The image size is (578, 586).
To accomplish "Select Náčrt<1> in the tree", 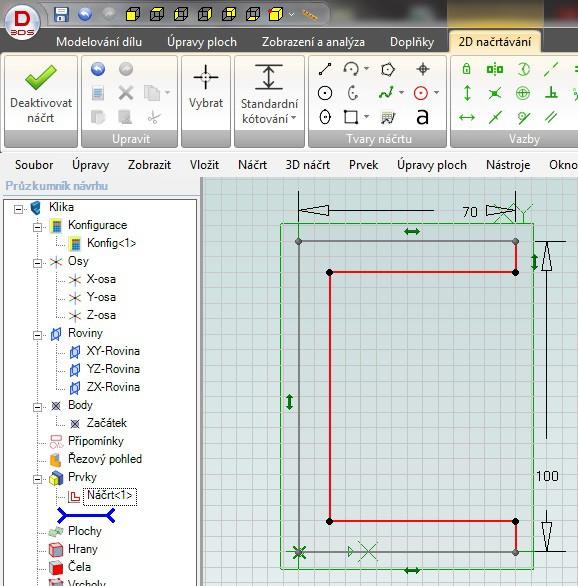I will pyautogui.click(x=109, y=496).
